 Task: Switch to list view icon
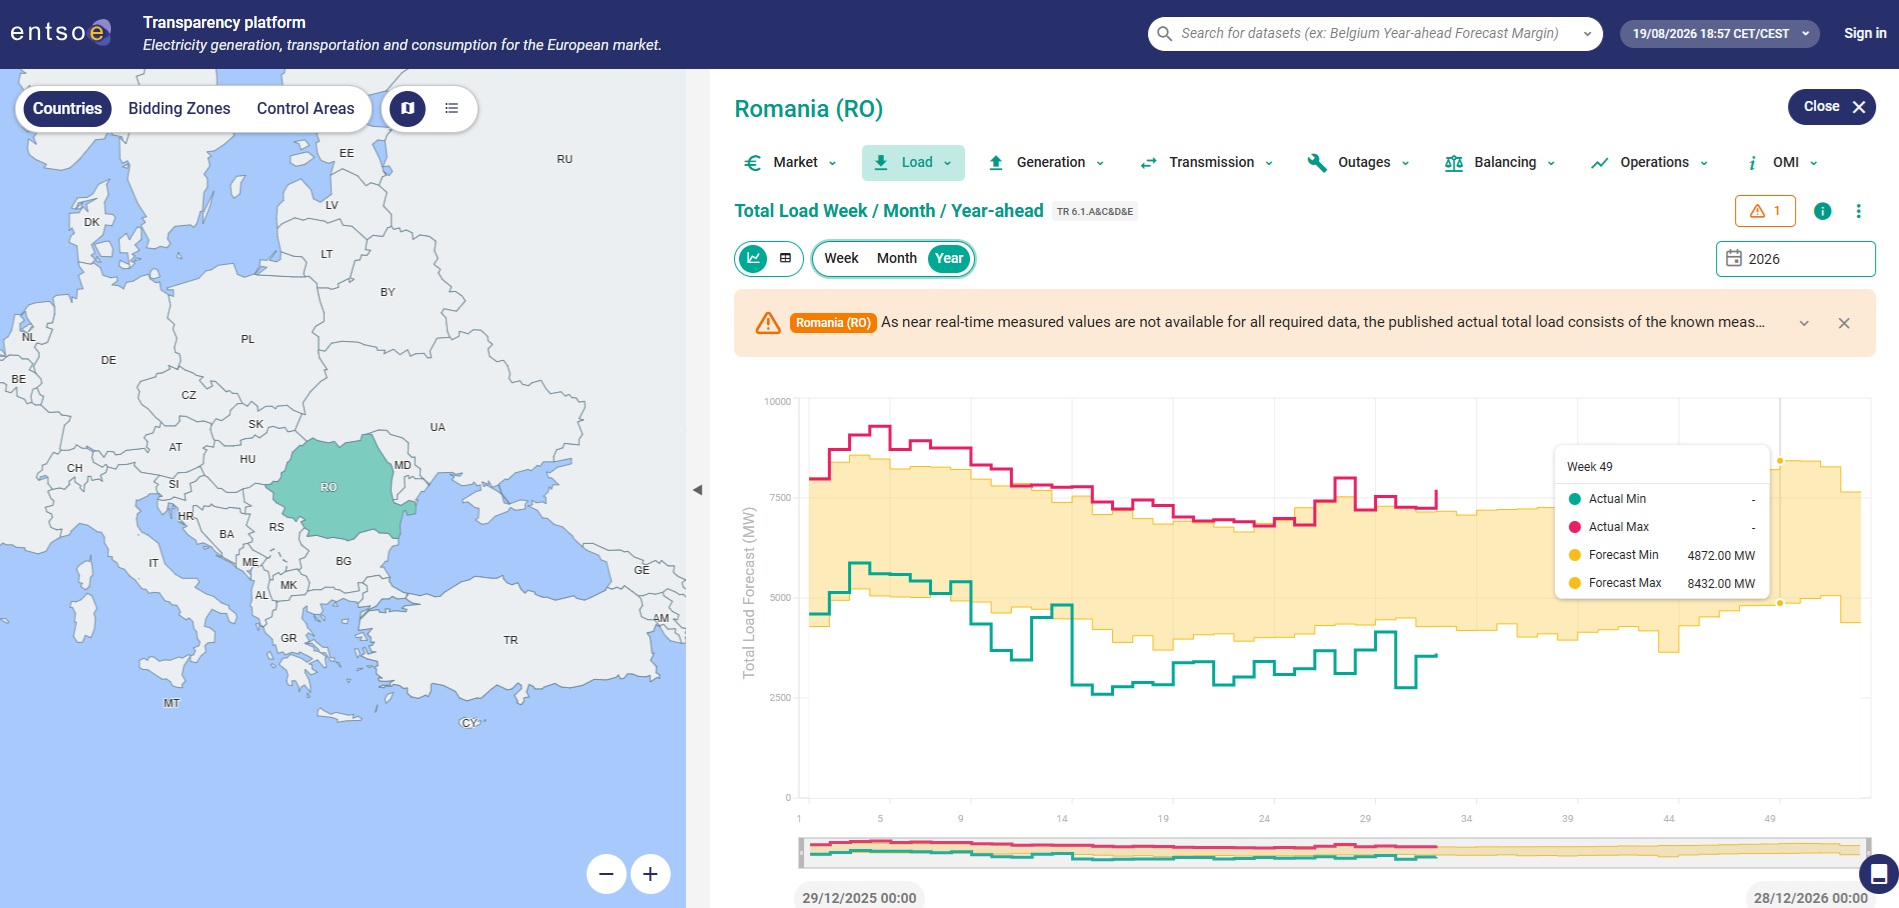(451, 108)
